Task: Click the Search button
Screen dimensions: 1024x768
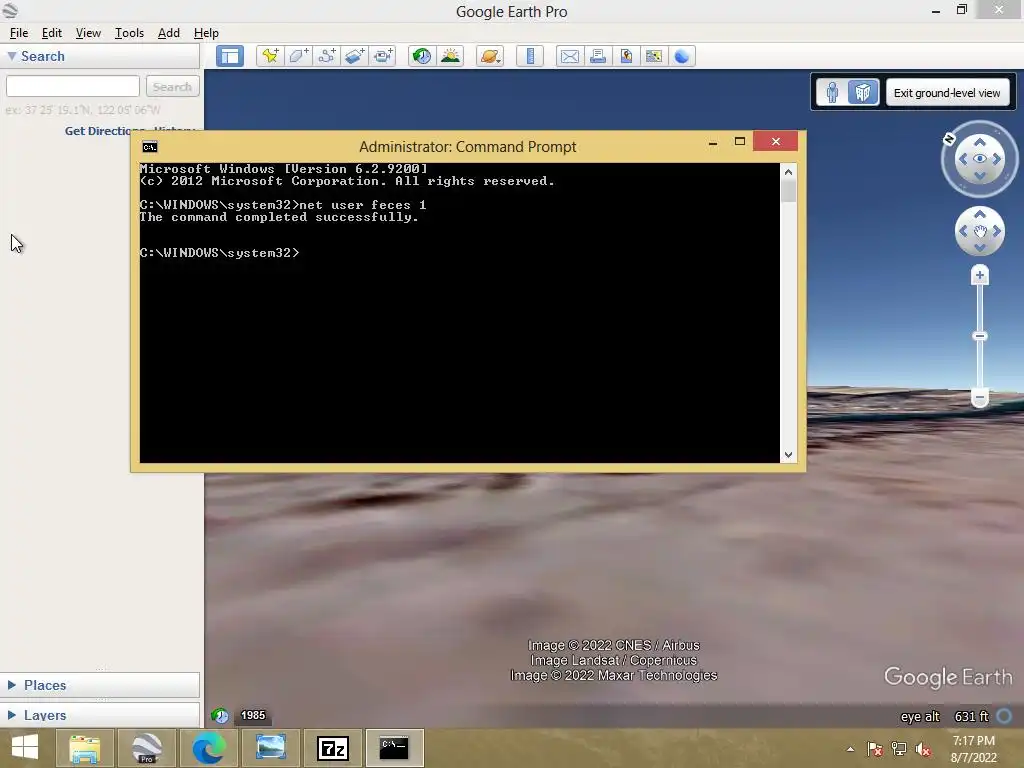Action: point(172,86)
